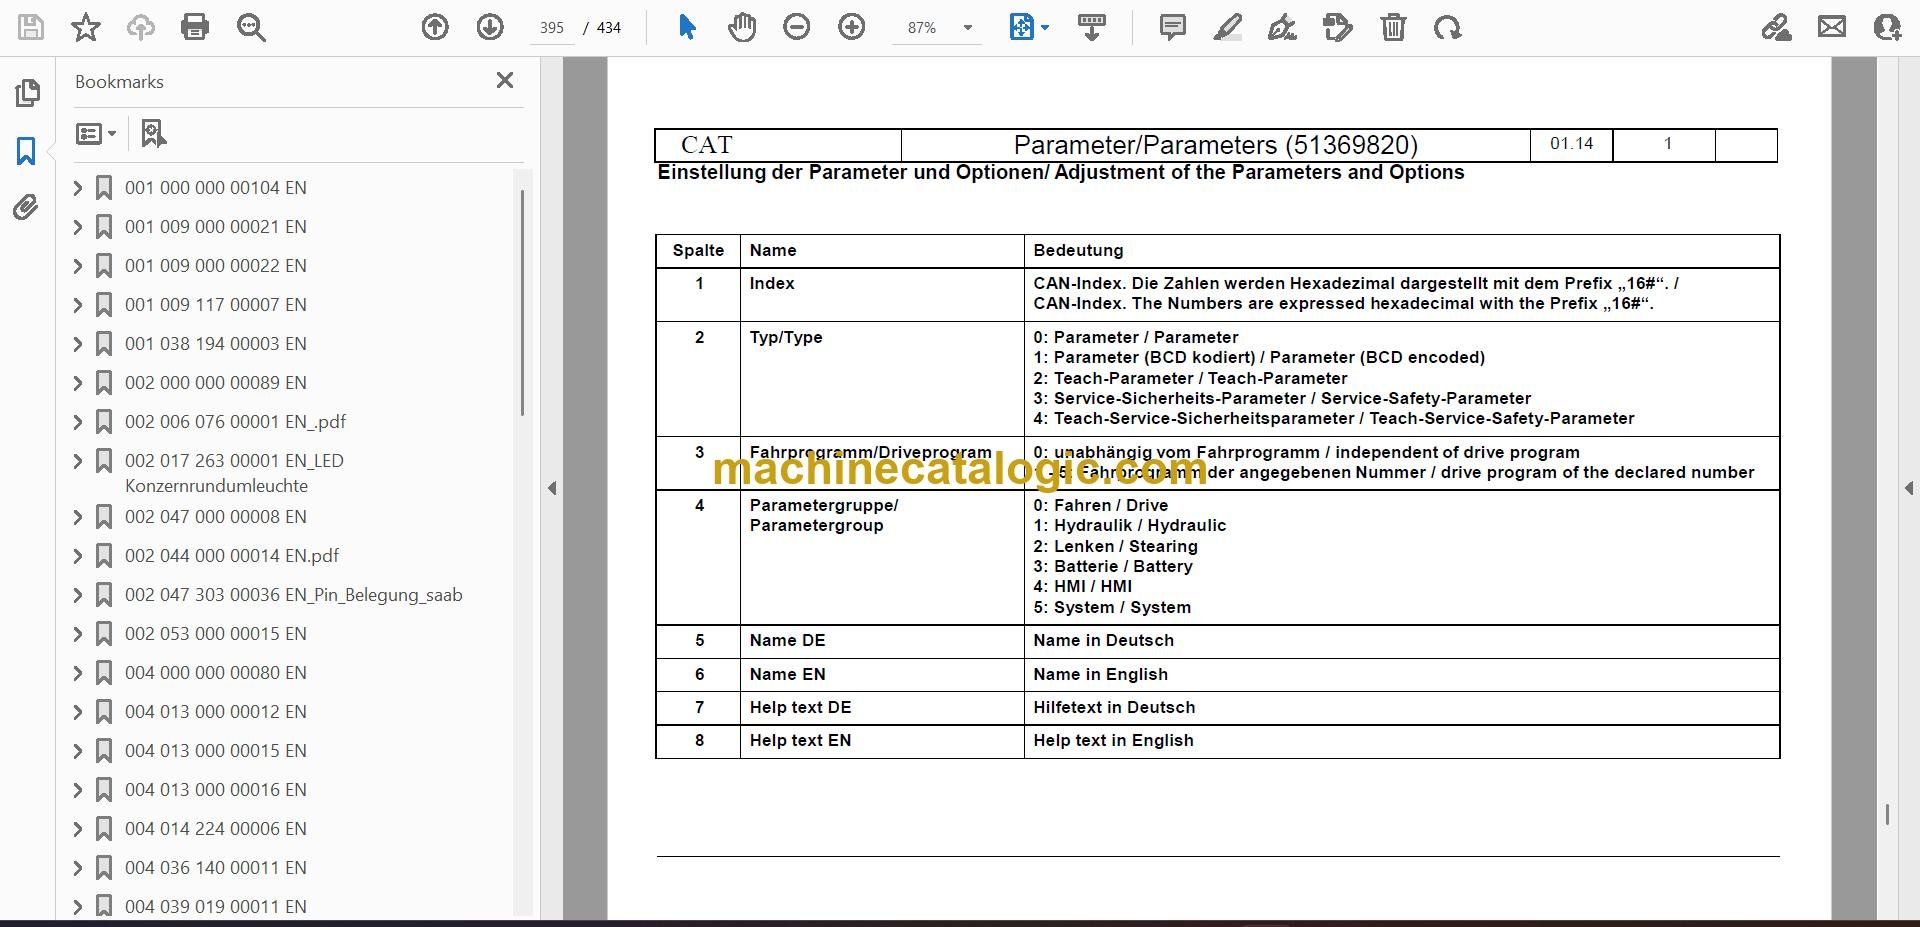
Task: Expand bookmark 001 009 000 00022 EN
Action: click(78, 266)
